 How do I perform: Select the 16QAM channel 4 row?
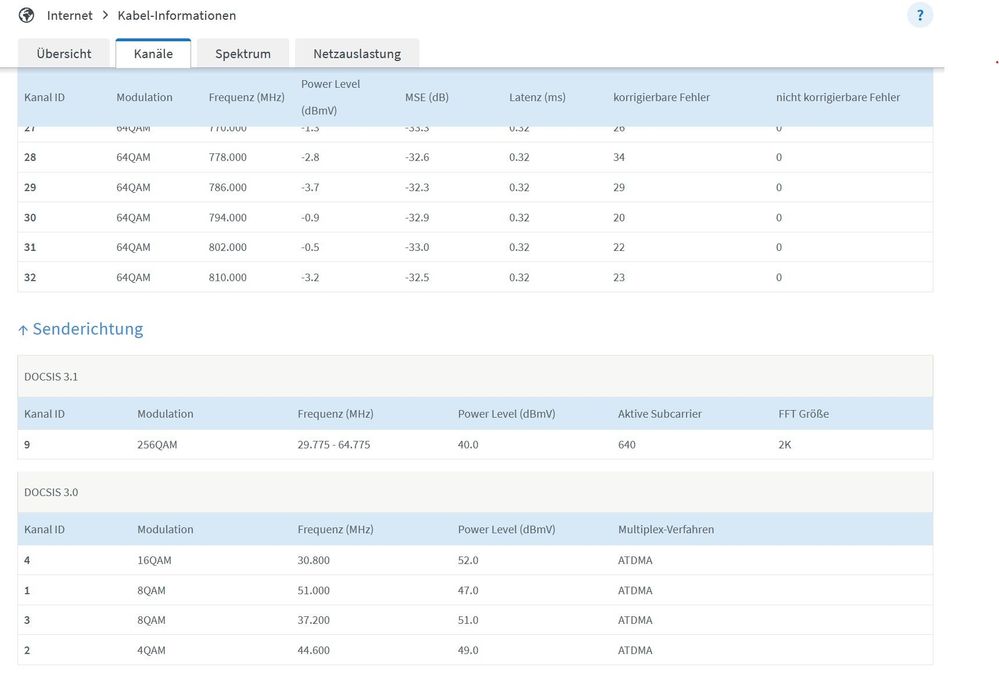(x=475, y=560)
